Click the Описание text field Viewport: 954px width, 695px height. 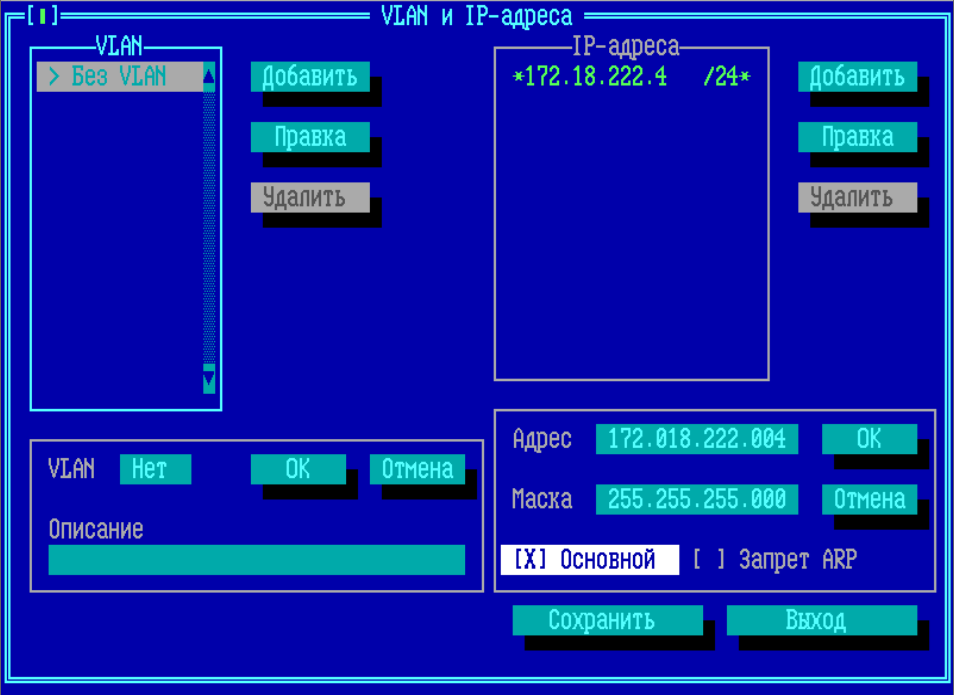tap(256, 560)
